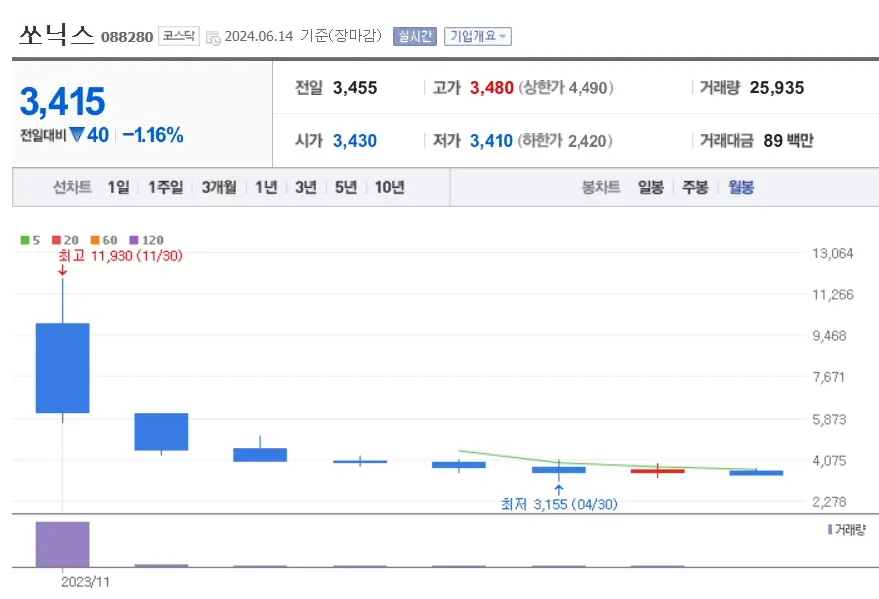Viewport: 879px width, 599px height.
Task: Select the 10년 line chart tab
Action: pyautogui.click(x=390, y=187)
